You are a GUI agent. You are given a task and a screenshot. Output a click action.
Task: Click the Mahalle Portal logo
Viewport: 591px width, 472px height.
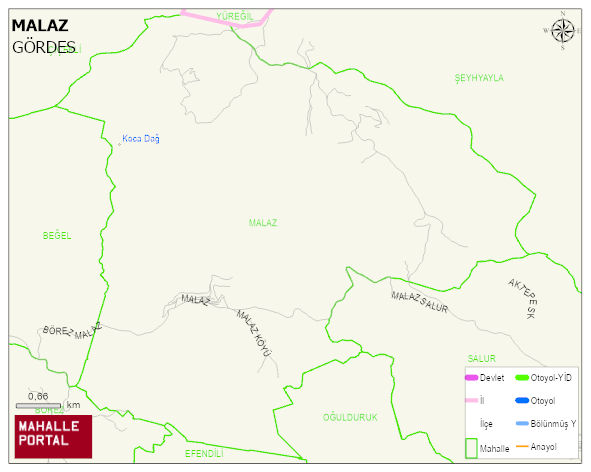pyautogui.click(x=53, y=437)
